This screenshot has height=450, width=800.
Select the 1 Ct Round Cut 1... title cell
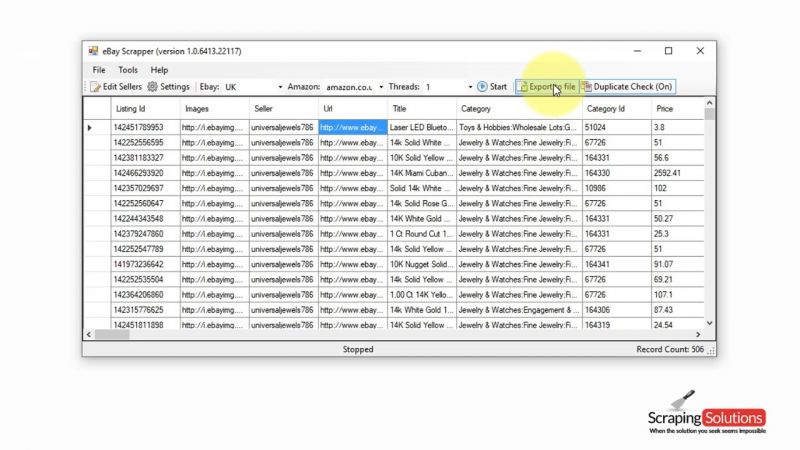pyautogui.click(x=422, y=234)
